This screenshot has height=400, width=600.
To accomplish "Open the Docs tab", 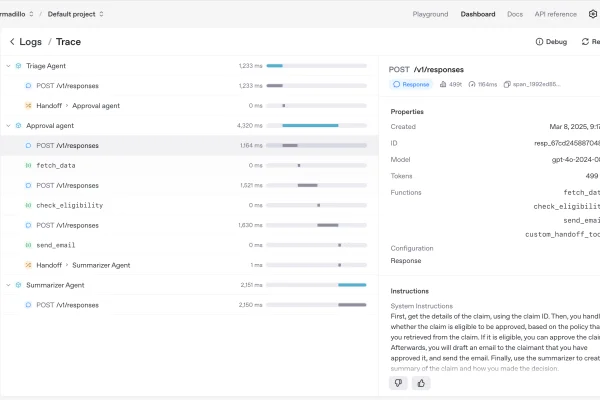I will pyautogui.click(x=515, y=14).
